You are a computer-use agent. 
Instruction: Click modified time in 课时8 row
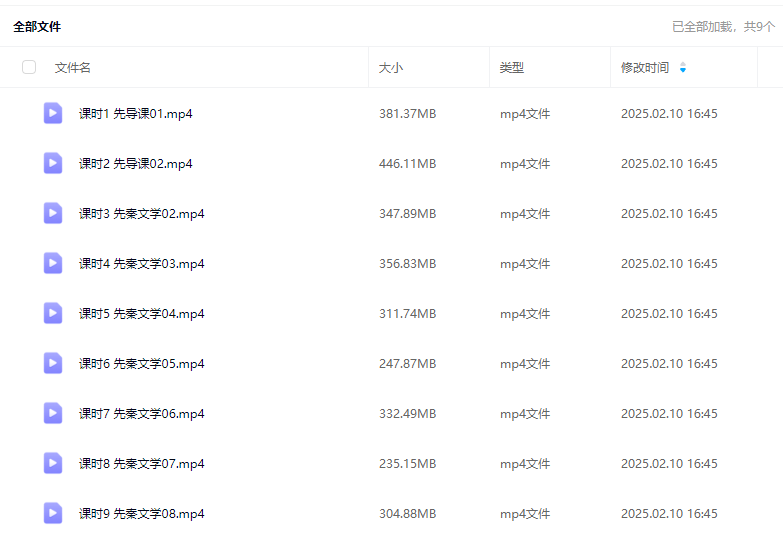pos(669,464)
